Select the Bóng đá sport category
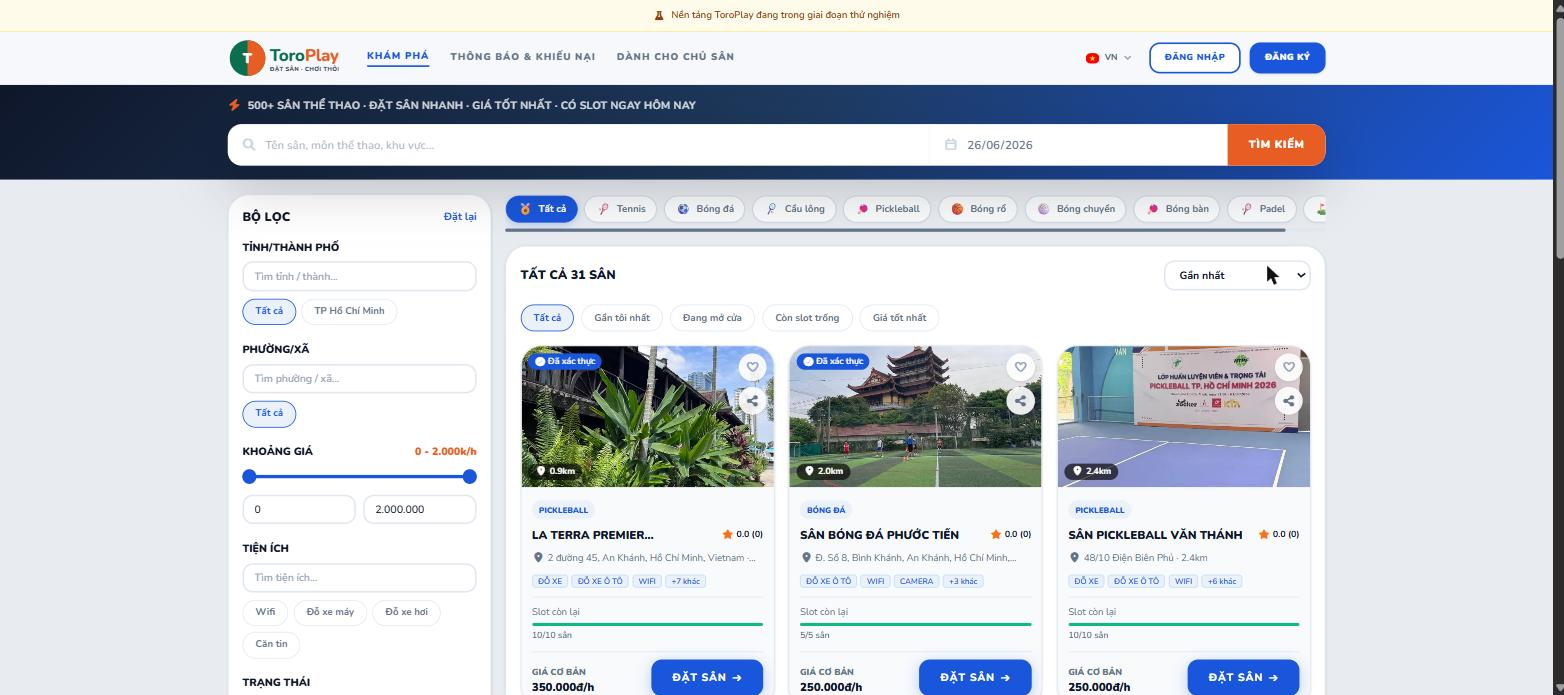This screenshot has width=1564, height=695. [705, 209]
